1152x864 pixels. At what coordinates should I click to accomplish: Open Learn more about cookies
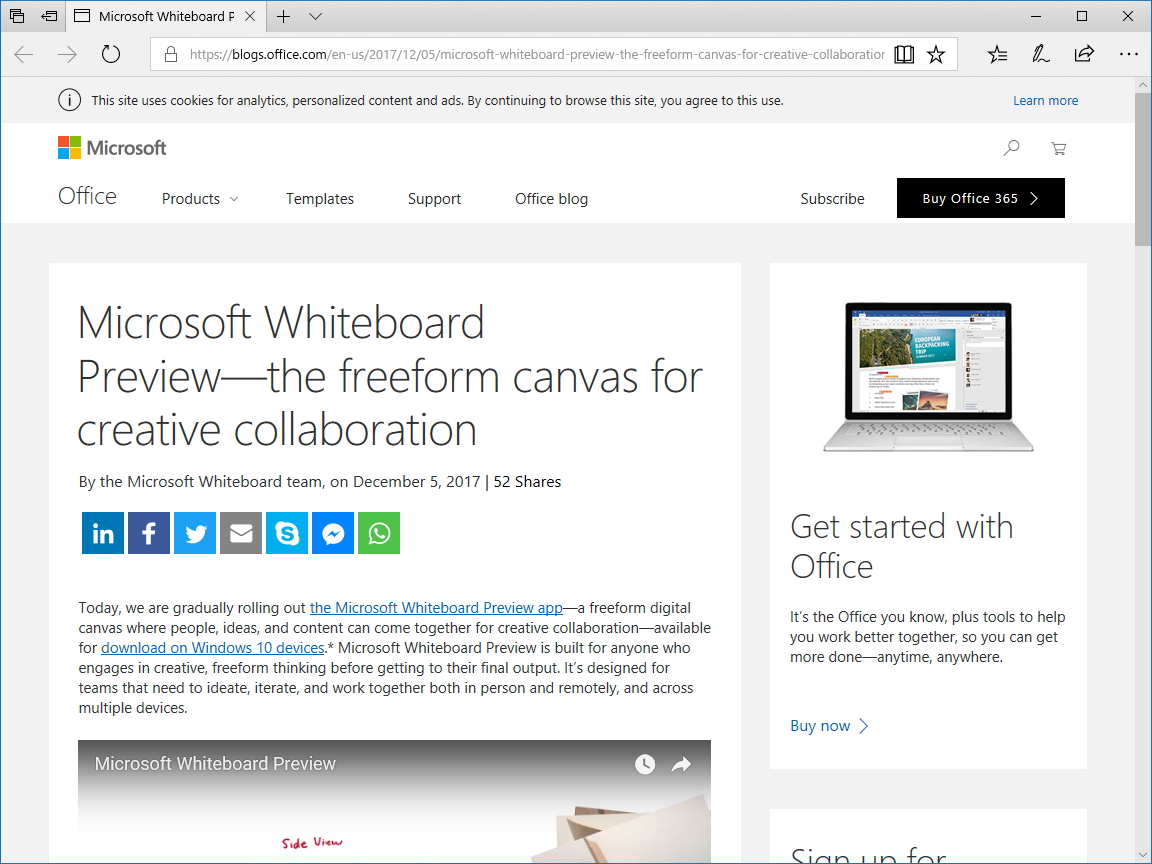[1045, 101]
